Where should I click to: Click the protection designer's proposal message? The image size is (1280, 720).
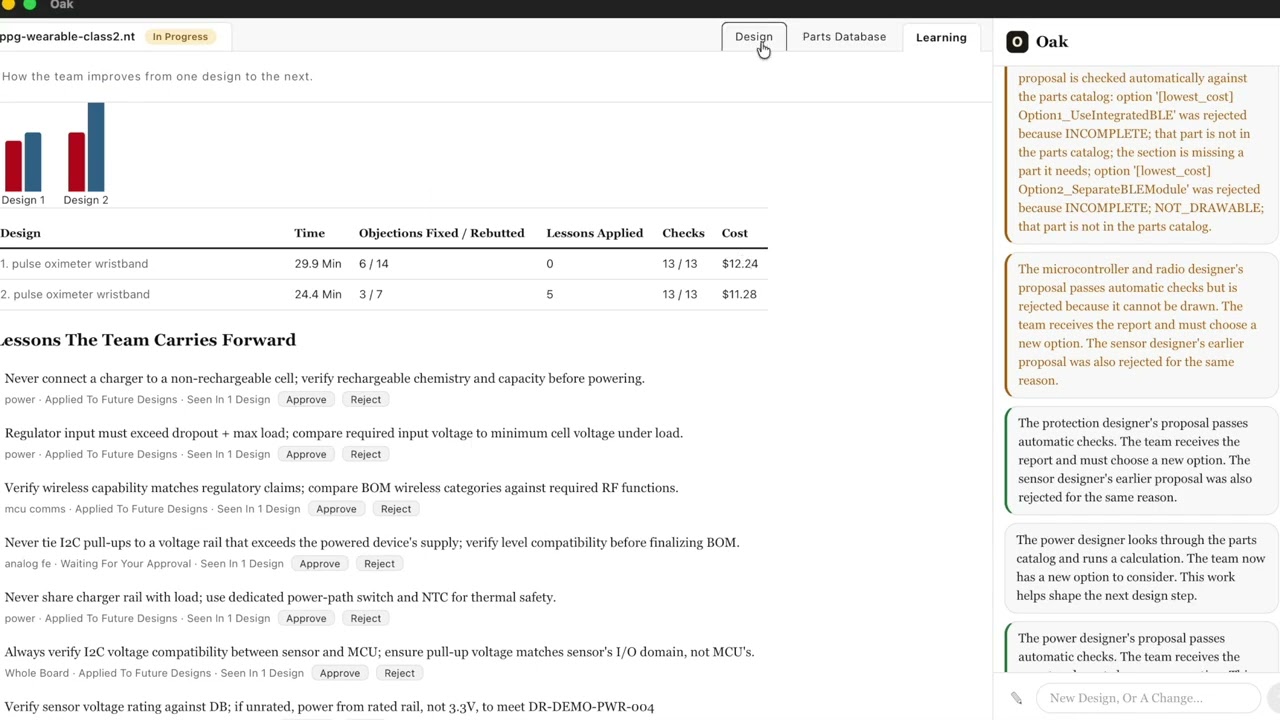(x=1141, y=460)
